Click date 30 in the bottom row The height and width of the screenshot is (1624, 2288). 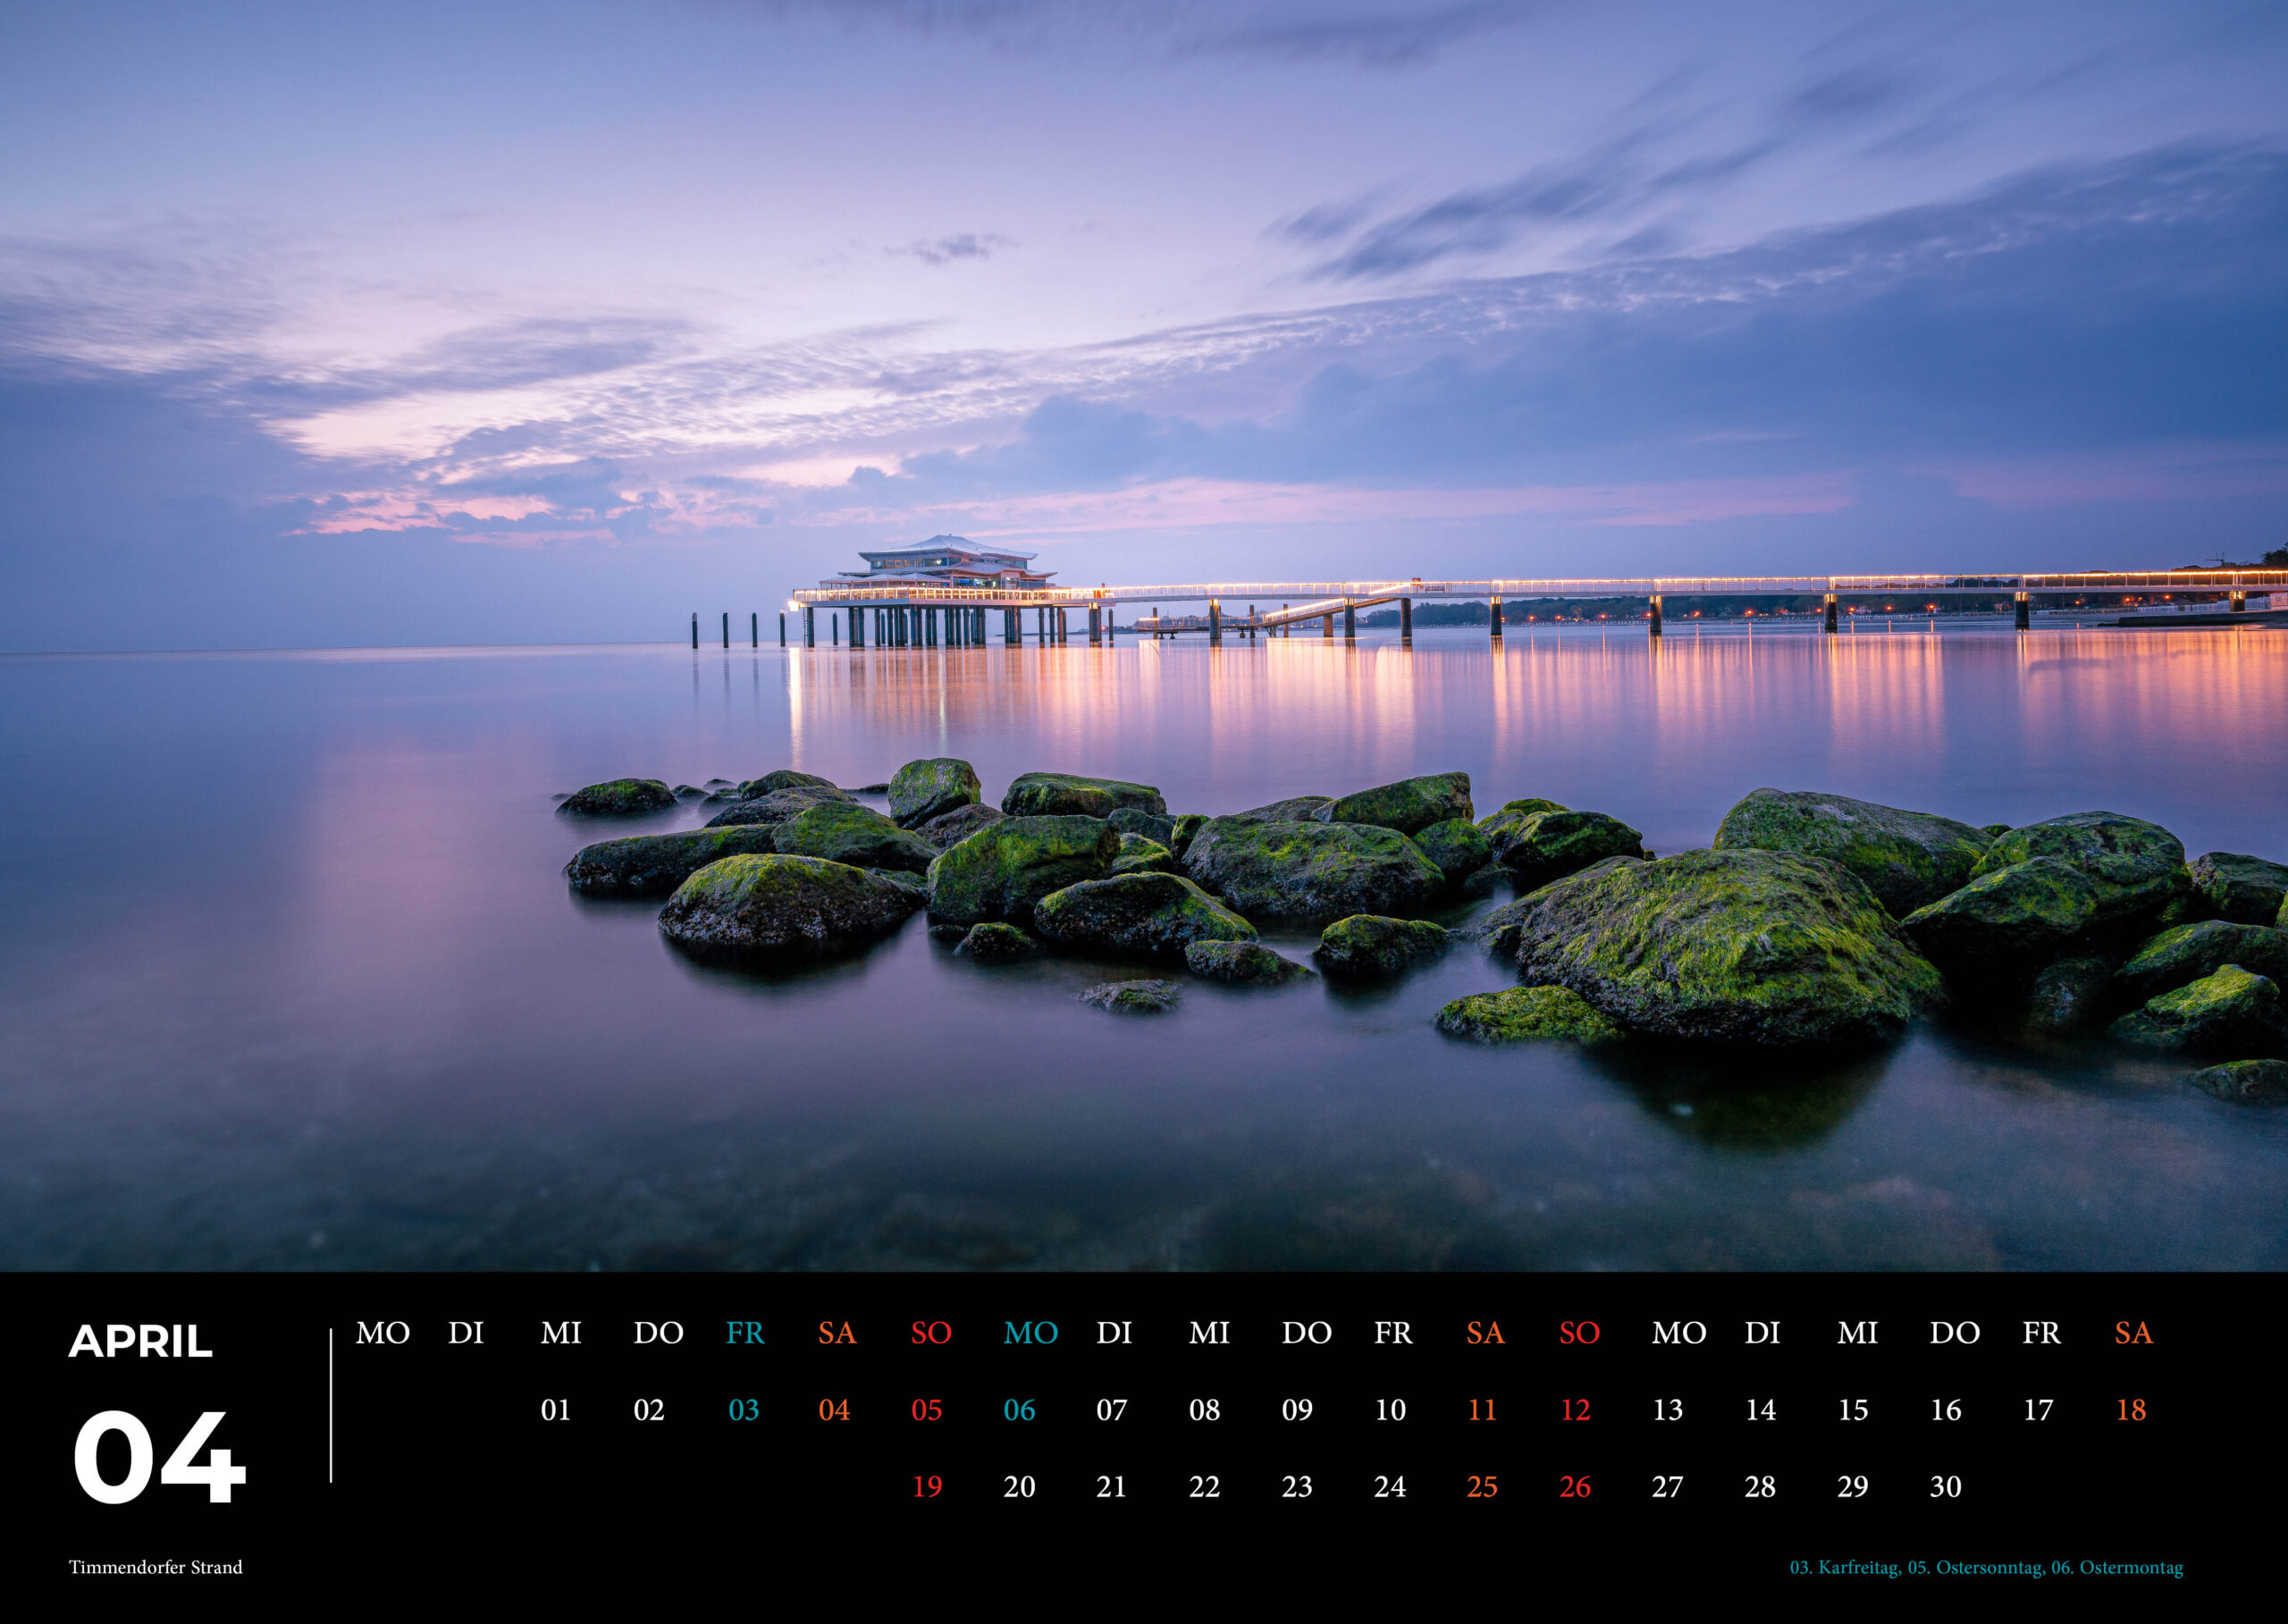point(1945,1487)
